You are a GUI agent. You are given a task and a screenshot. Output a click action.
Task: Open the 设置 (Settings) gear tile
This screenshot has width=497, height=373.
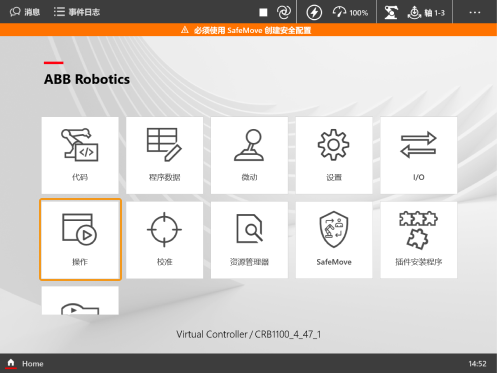(x=334, y=155)
